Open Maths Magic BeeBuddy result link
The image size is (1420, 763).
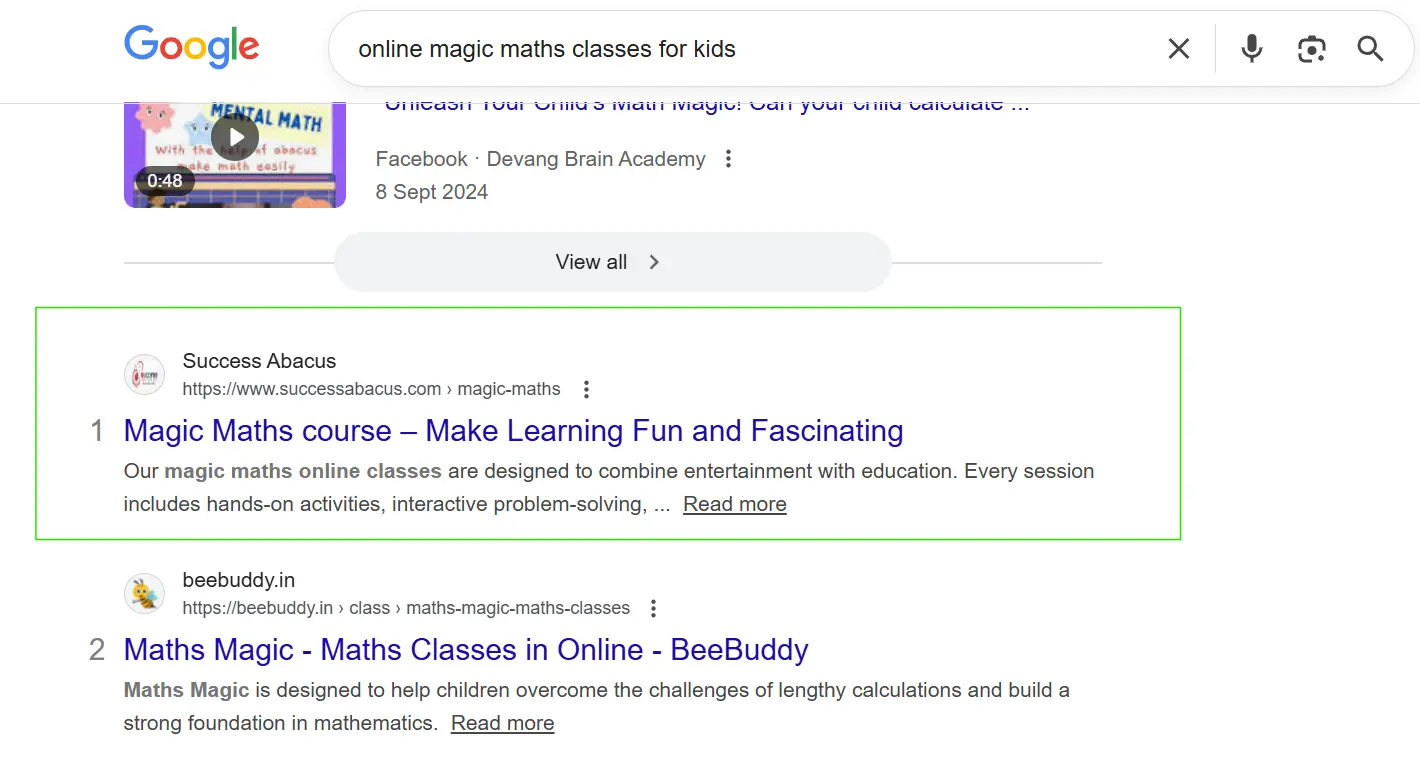coord(466,650)
